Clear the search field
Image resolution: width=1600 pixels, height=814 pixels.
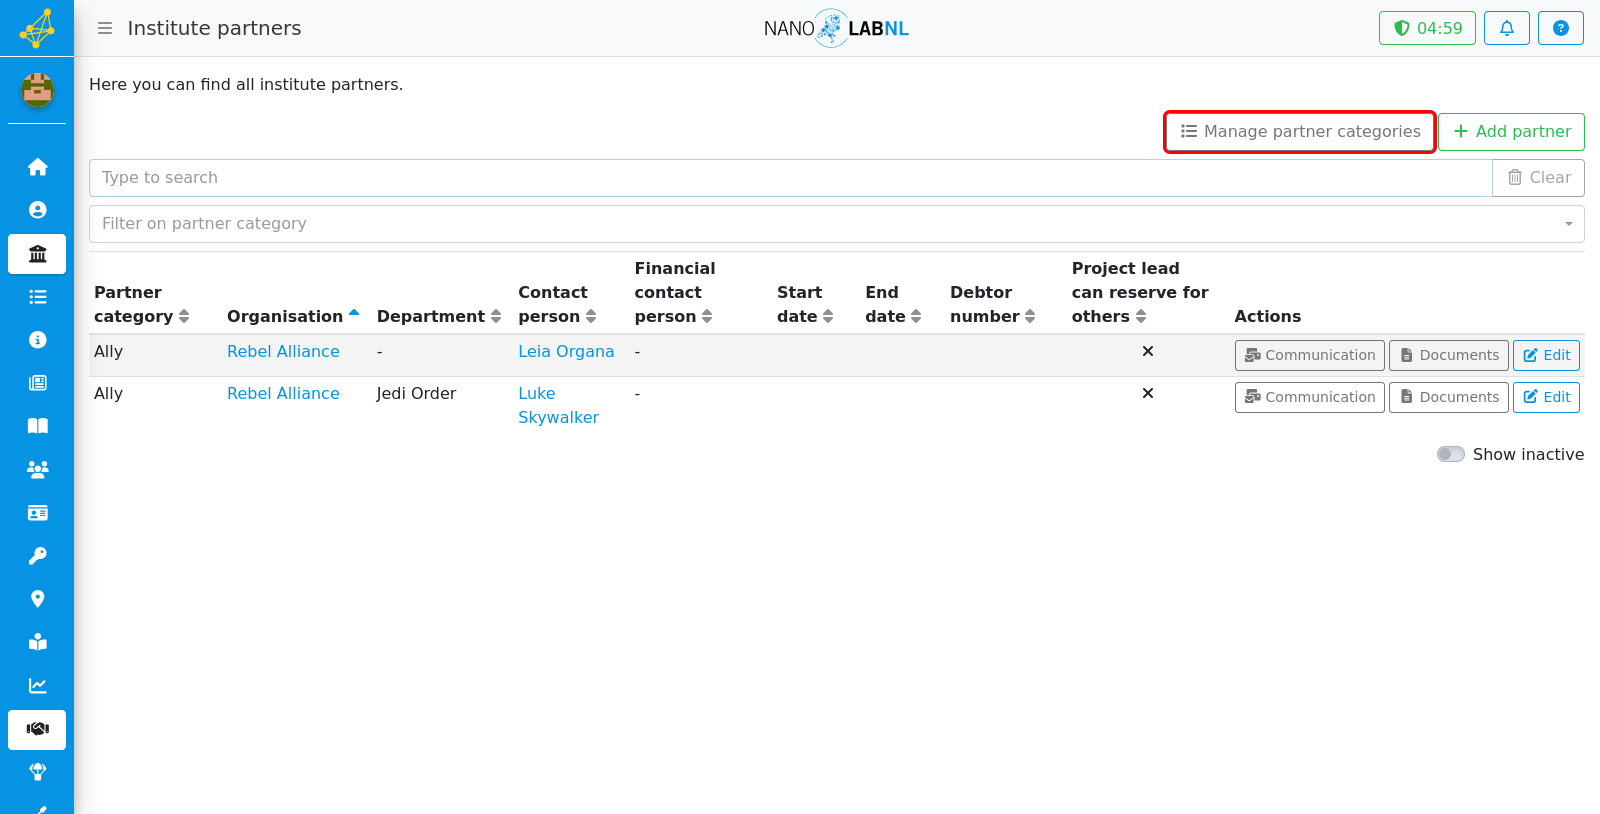[x=1538, y=178]
